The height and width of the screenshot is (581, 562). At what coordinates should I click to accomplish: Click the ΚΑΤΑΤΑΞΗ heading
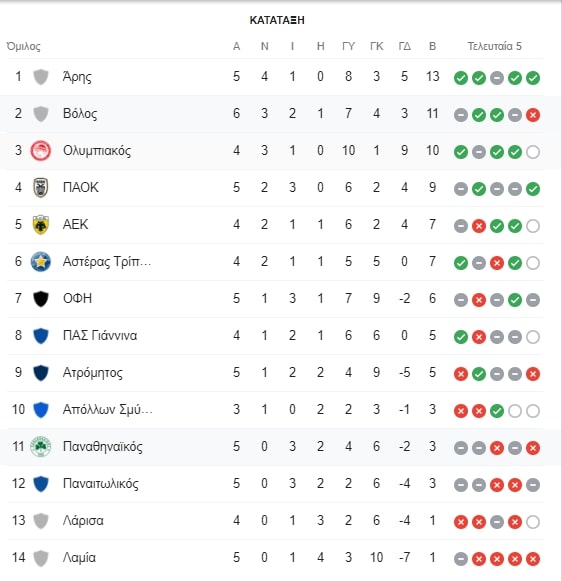277,20
